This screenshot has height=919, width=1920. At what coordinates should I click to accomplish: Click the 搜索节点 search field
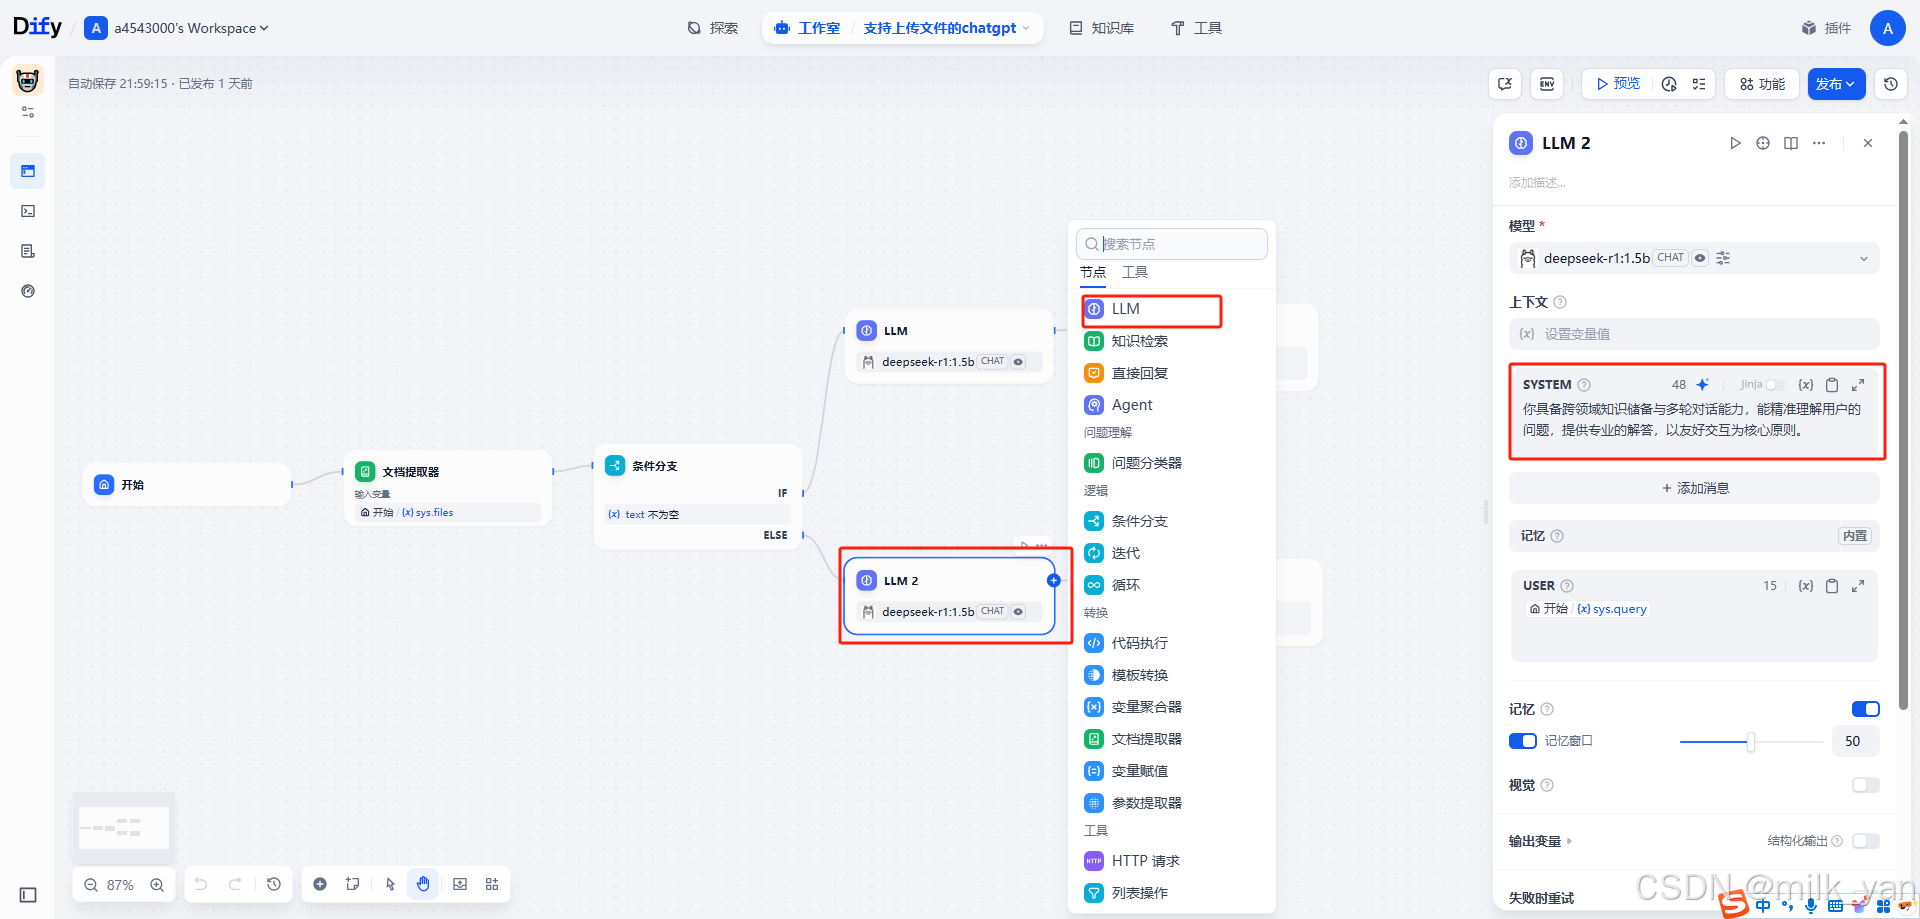pyautogui.click(x=1172, y=244)
